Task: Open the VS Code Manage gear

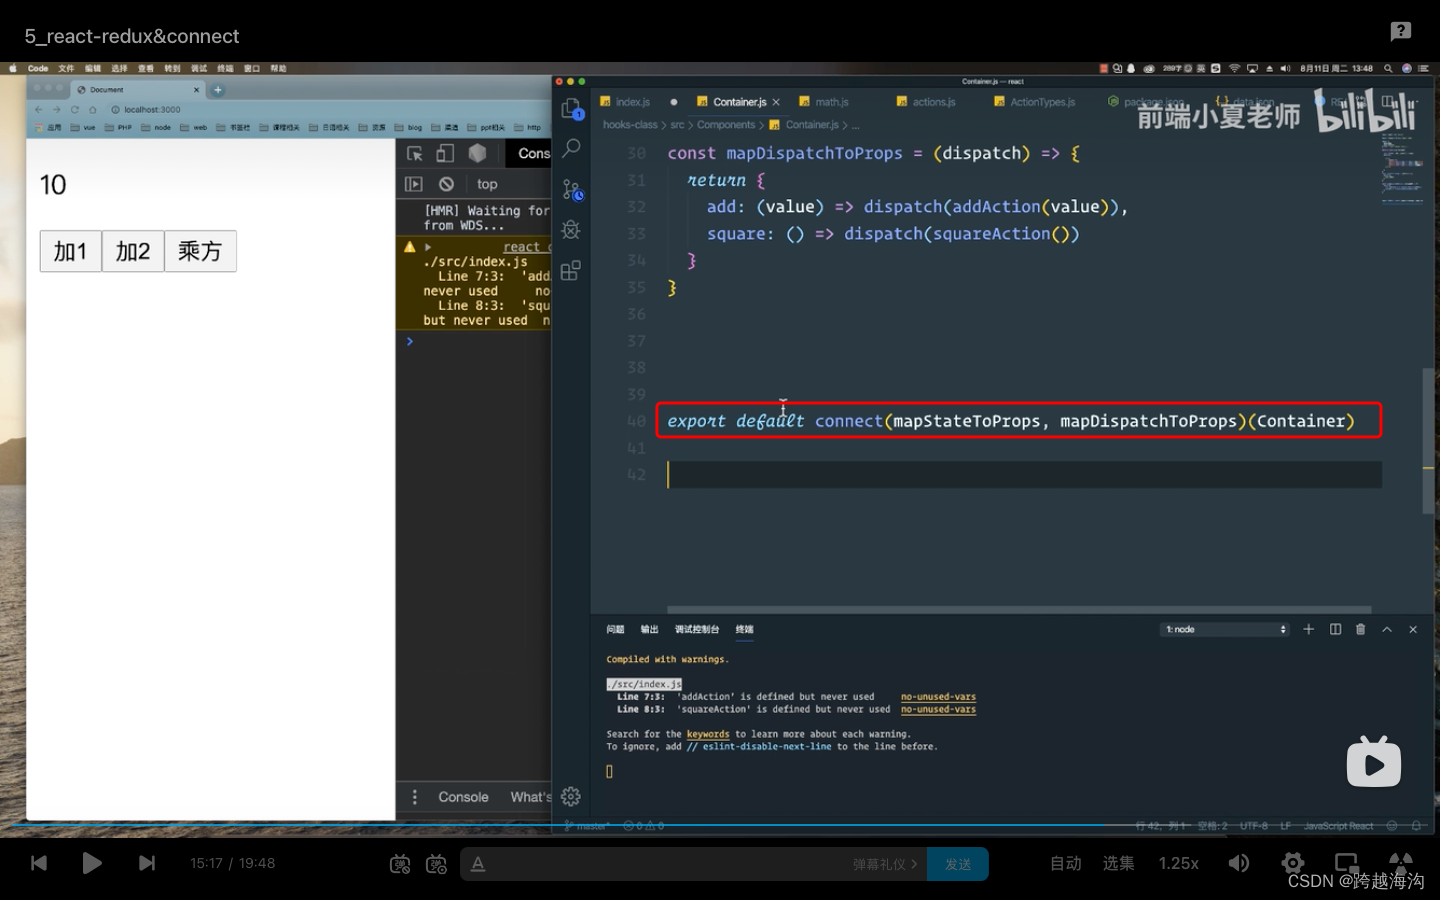Action: click(x=571, y=796)
